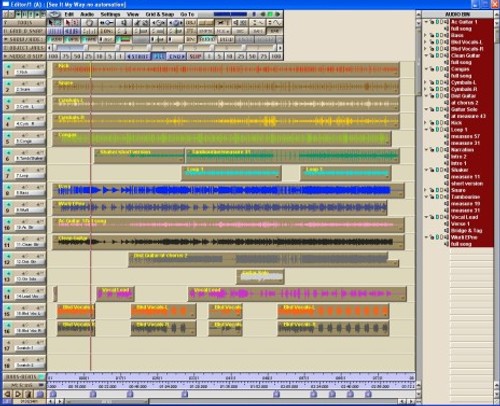Select the Tambourine measure 31 clip on track 6
Viewport: 500px width, 406px height.
click(292, 156)
